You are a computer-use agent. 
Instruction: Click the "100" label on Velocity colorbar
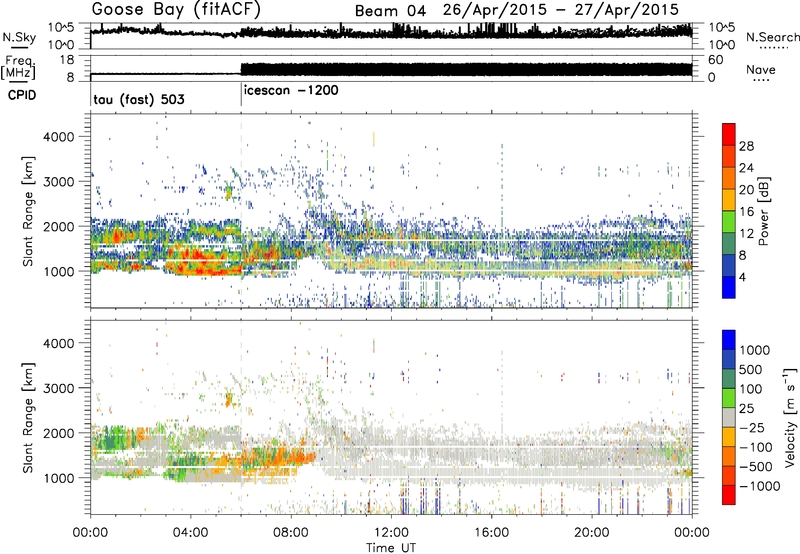pyautogui.click(x=751, y=389)
